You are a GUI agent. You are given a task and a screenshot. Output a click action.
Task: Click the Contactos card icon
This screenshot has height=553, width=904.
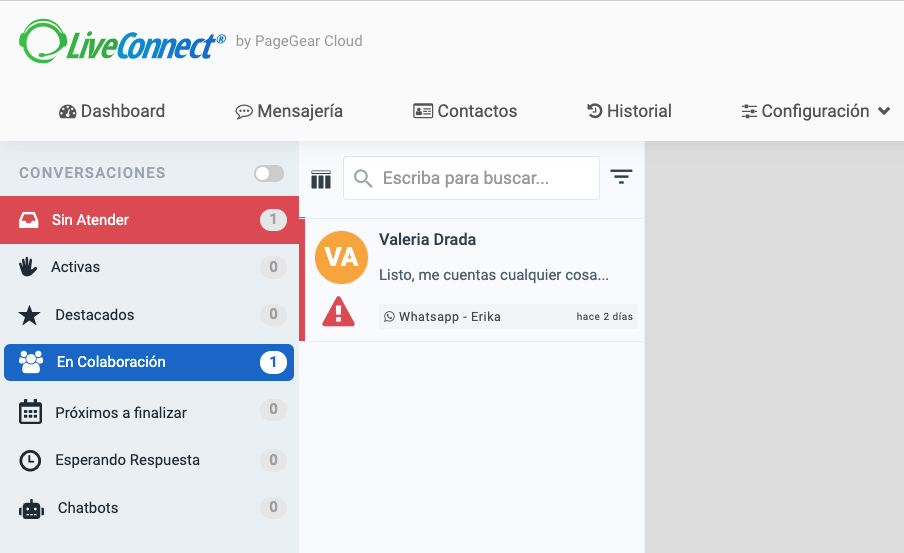[x=423, y=111]
